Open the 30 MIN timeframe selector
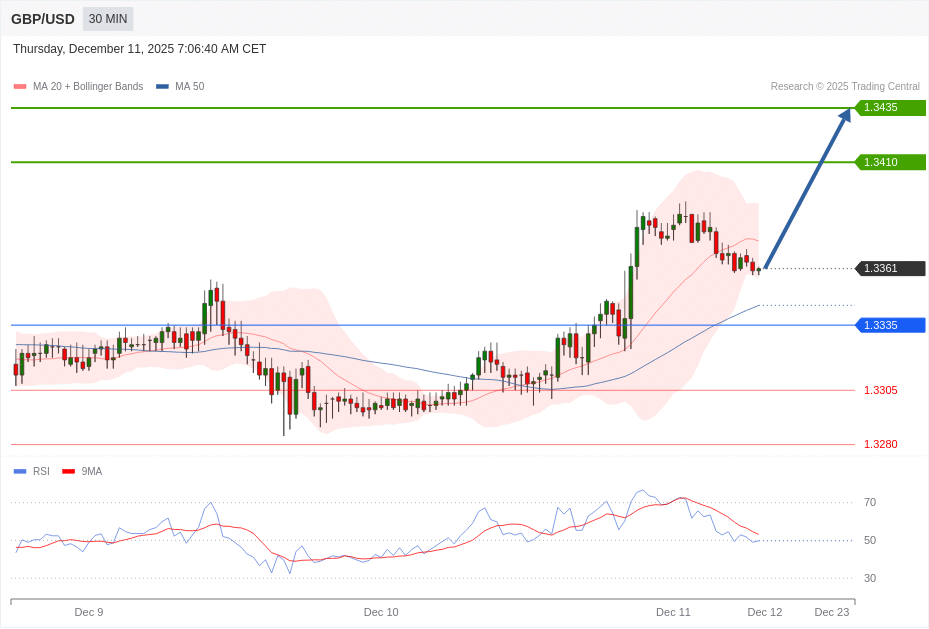The height and width of the screenshot is (629, 929). tap(107, 18)
